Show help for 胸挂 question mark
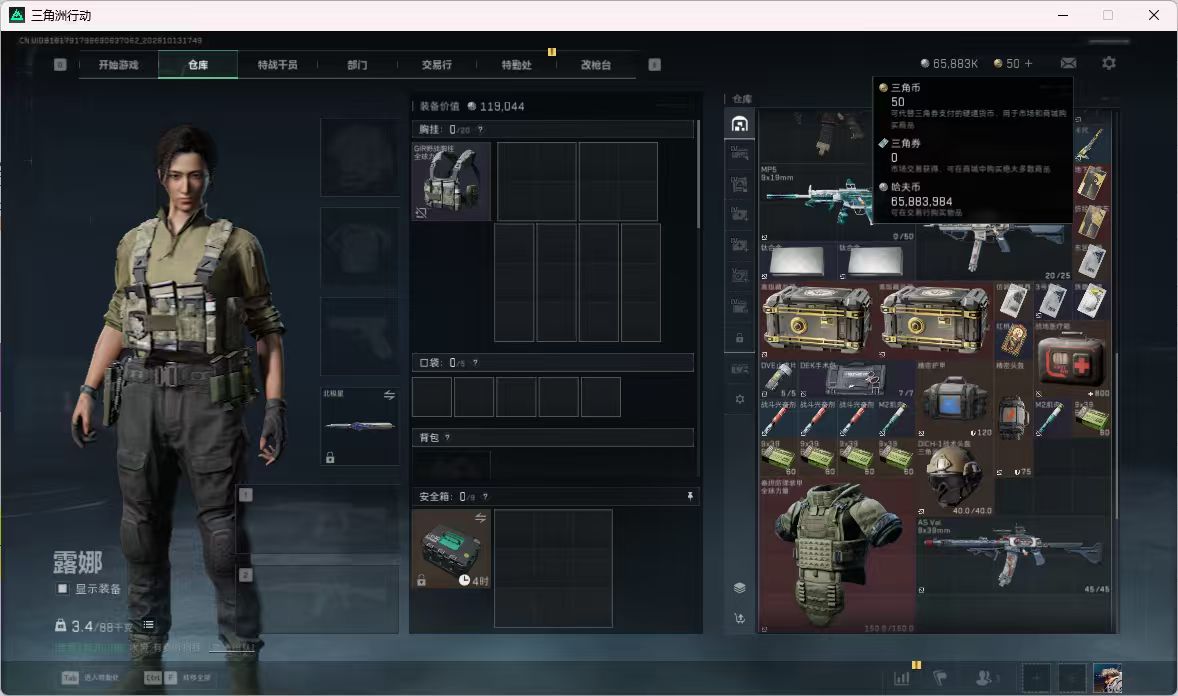Screen dimensions: 1178x696 (x=480, y=129)
